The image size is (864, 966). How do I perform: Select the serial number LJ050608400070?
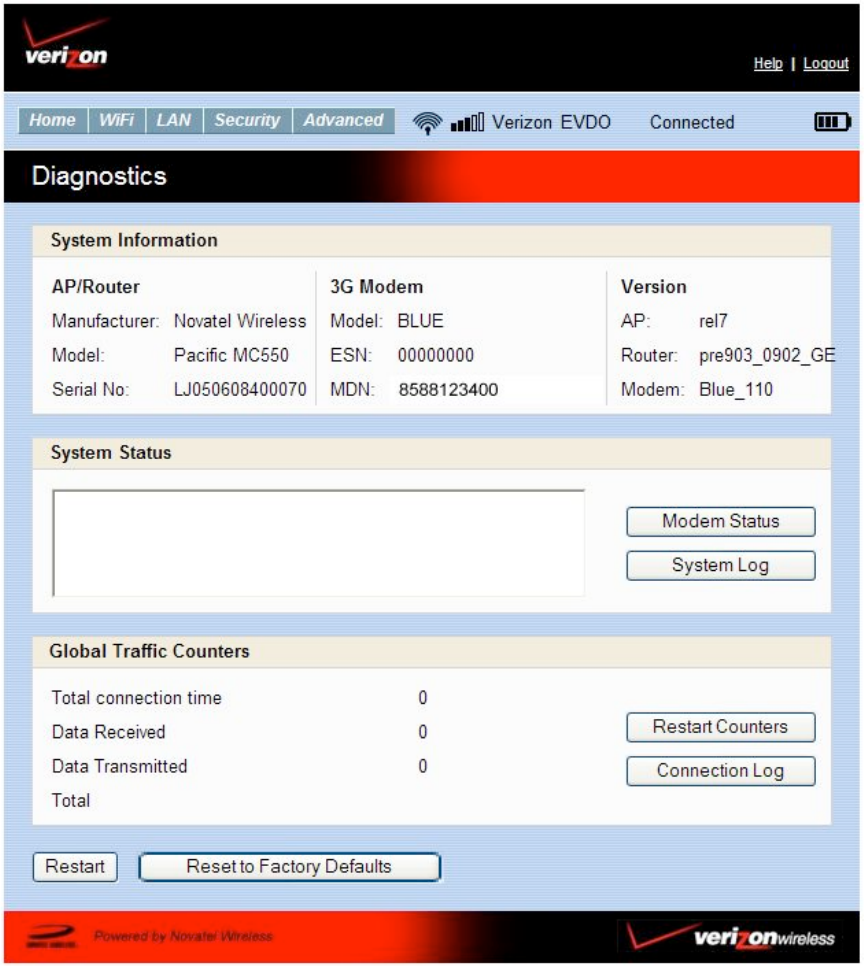(x=240, y=389)
